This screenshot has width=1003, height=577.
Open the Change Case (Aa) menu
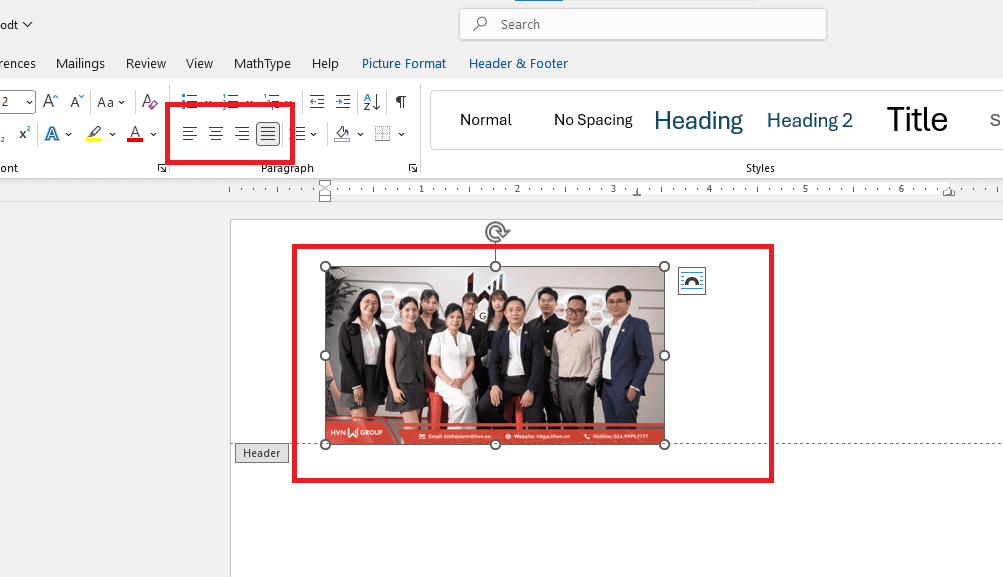pyautogui.click(x=111, y=102)
